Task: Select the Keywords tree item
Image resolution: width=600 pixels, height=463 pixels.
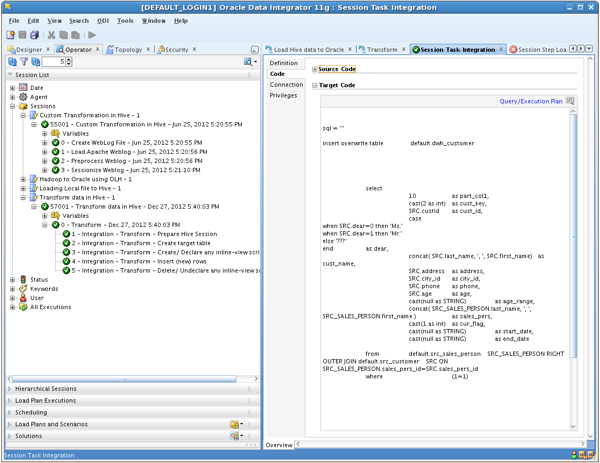Action: pos(44,289)
